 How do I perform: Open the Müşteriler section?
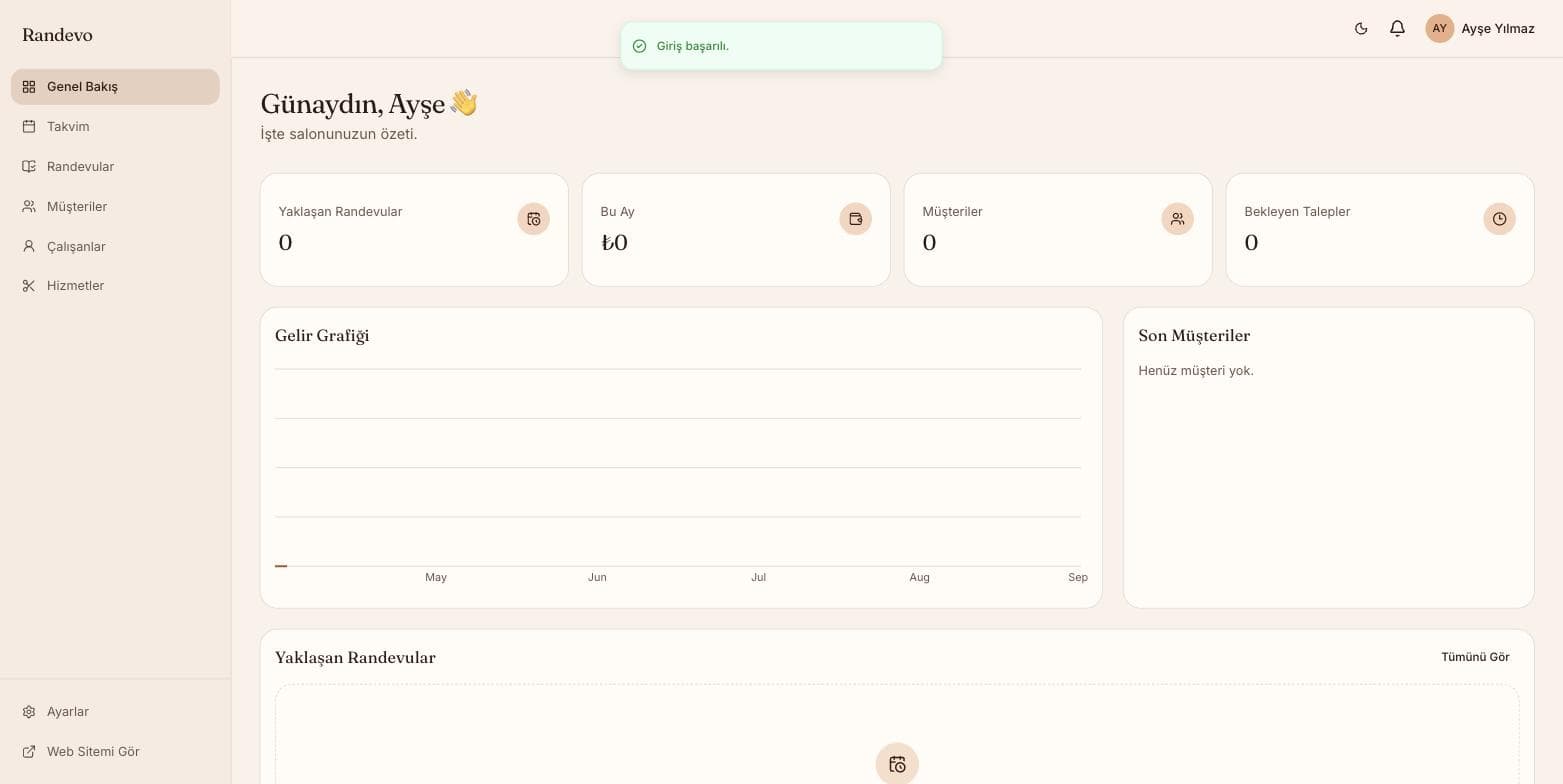click(115, 207)
